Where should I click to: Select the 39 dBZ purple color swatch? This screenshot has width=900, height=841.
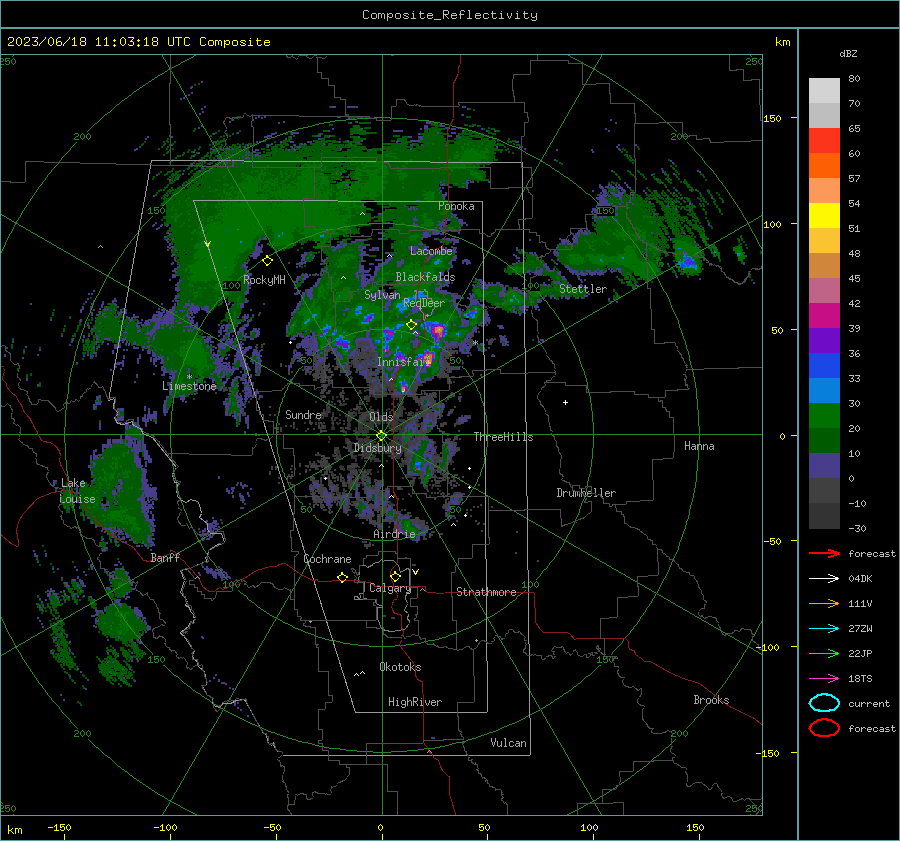(x=824, y=341)
